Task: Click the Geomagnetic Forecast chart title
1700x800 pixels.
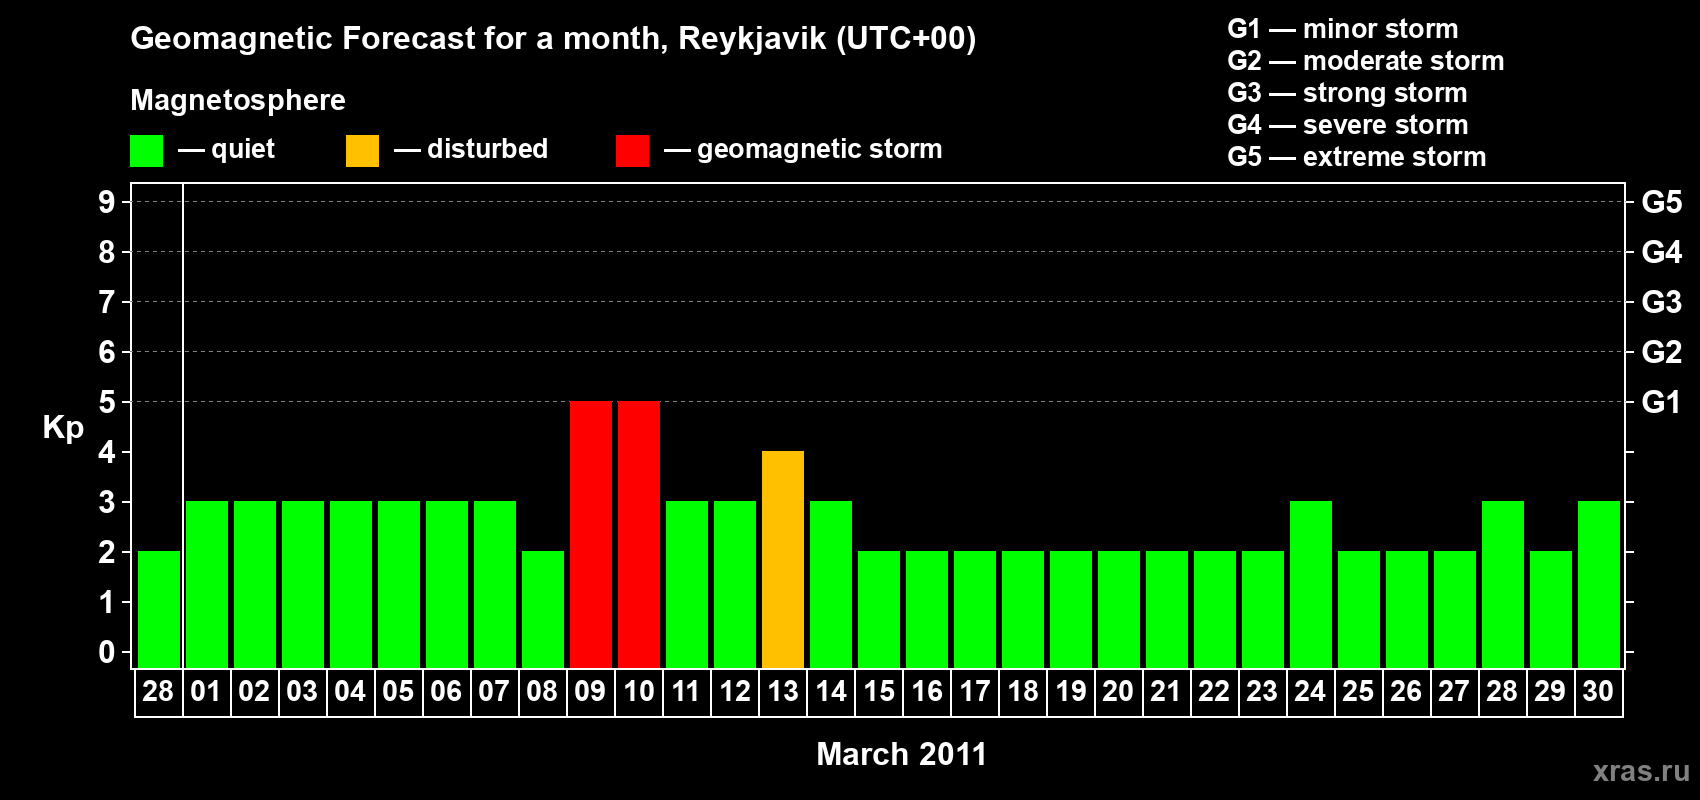Action: click(x=553, y=39)
